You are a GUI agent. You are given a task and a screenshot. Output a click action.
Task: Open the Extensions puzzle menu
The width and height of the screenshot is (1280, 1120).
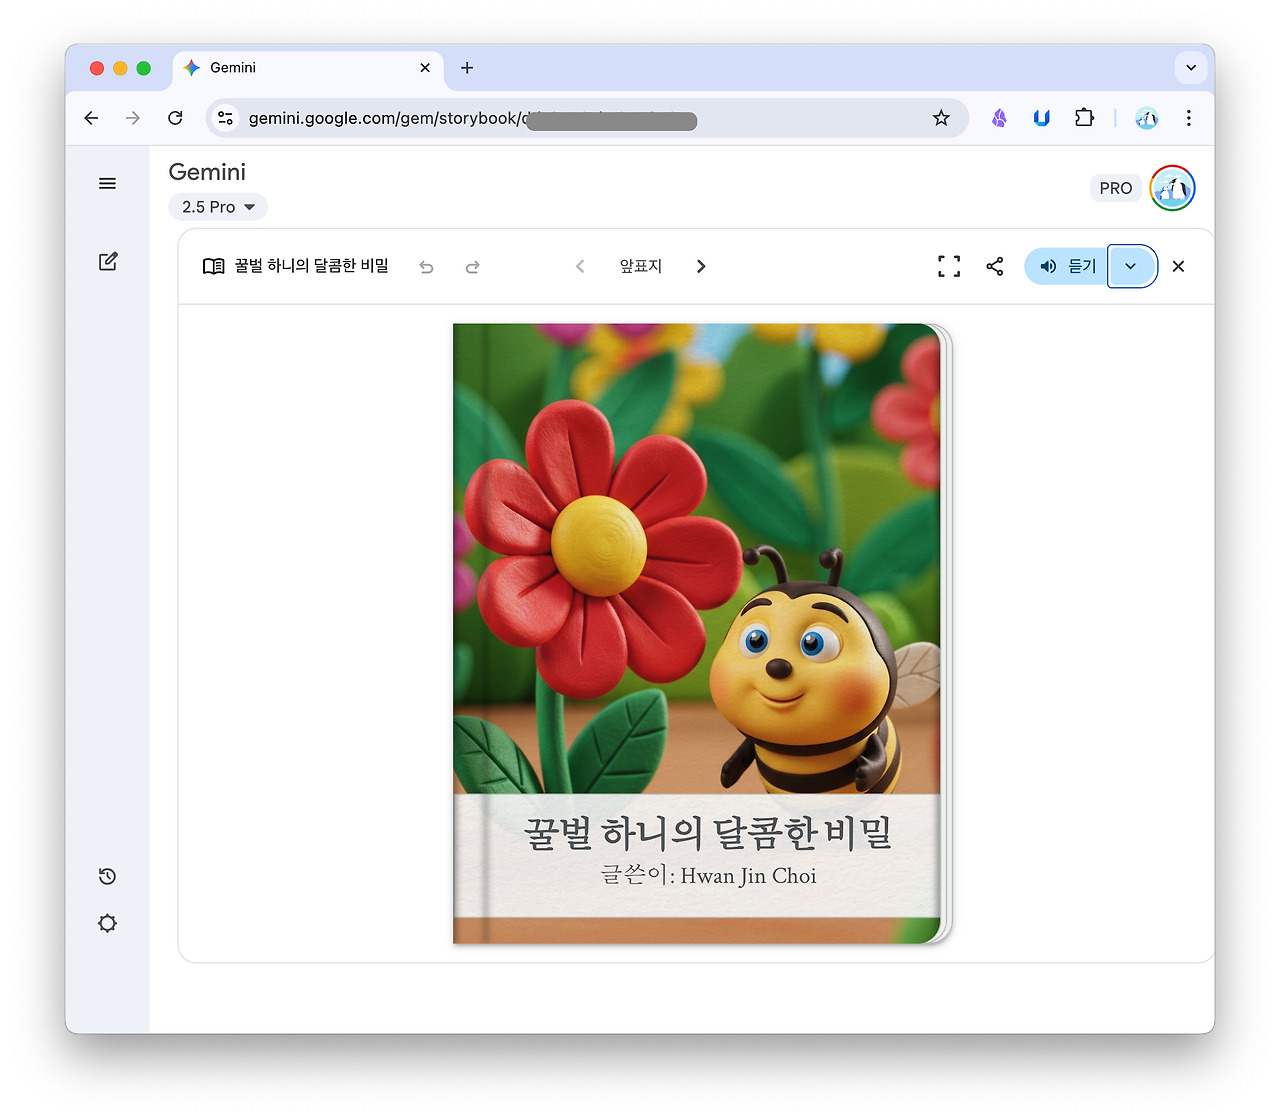coord(1084,118)
